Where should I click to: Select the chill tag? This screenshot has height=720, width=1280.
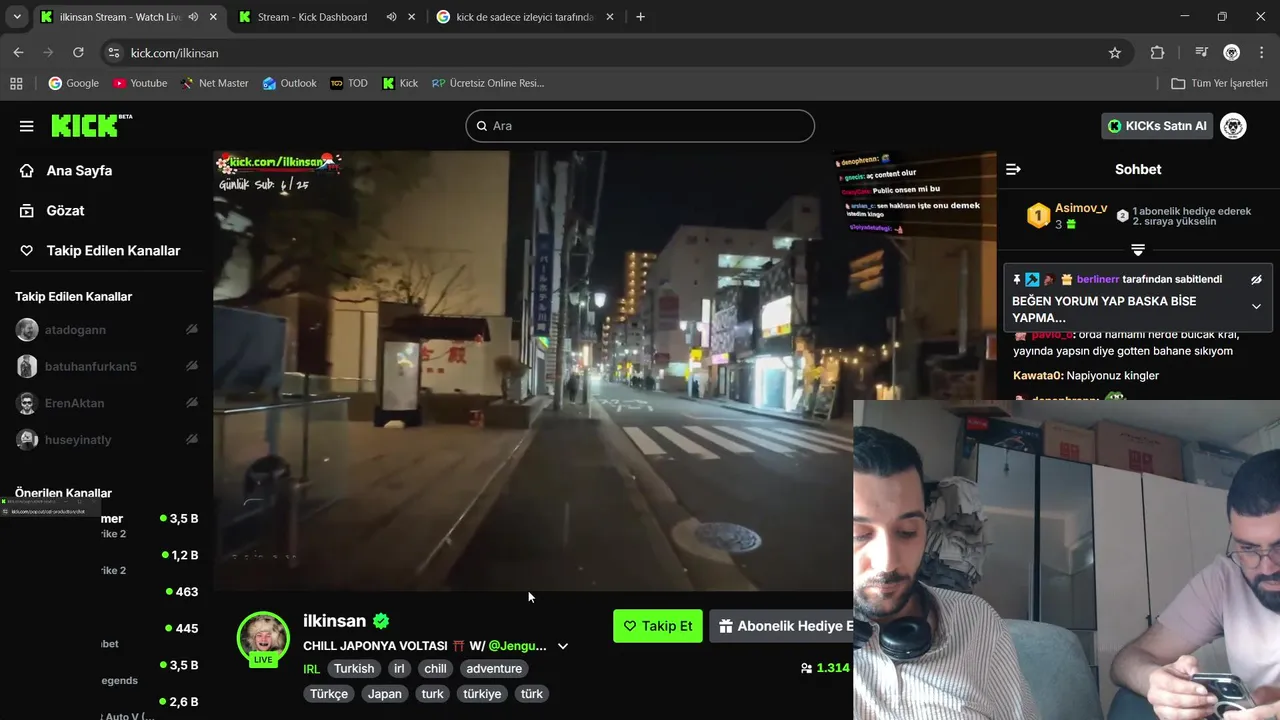click(x=435, y=669)
